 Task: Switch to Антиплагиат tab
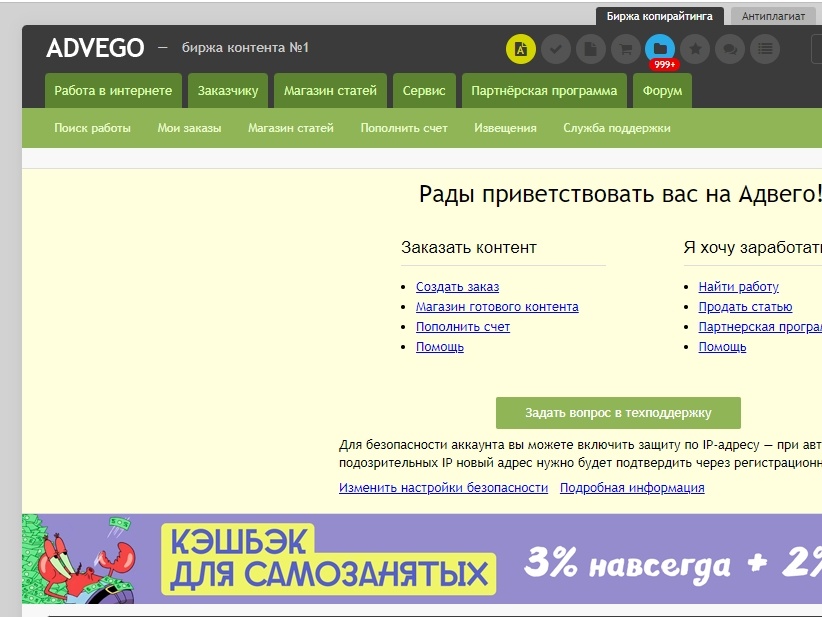[x=773, y=16]
